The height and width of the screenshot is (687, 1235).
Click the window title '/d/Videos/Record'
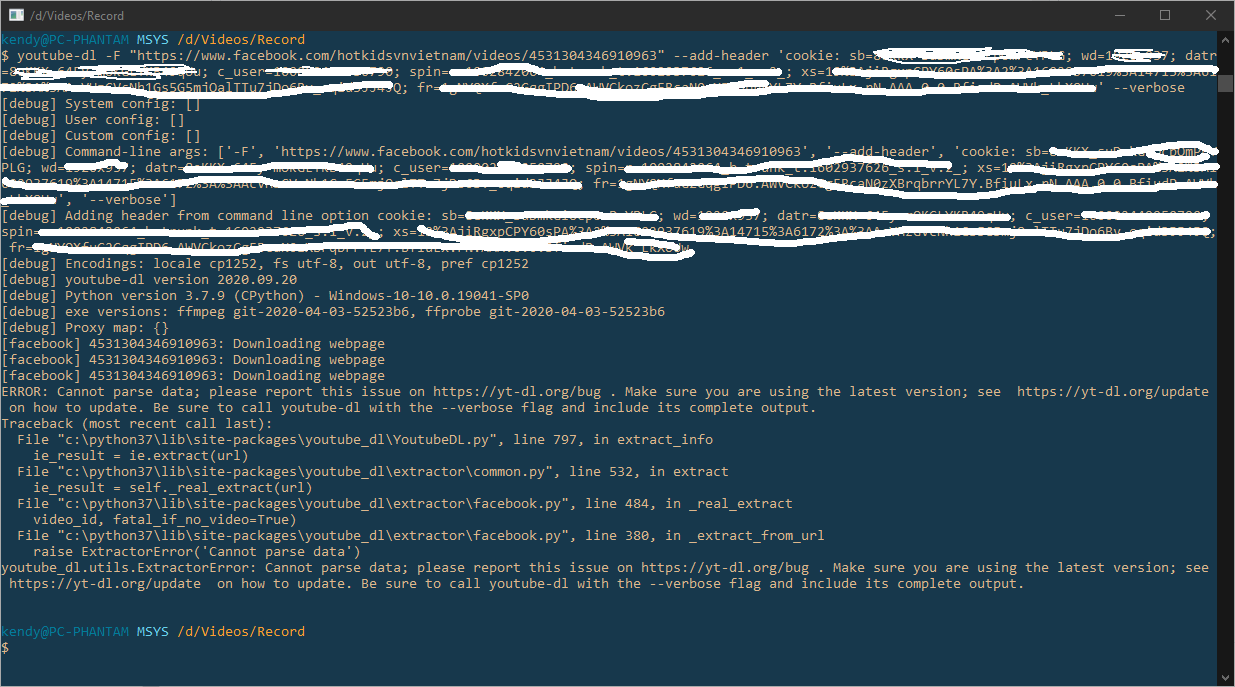pyautogui.click(x=77, y=15)
